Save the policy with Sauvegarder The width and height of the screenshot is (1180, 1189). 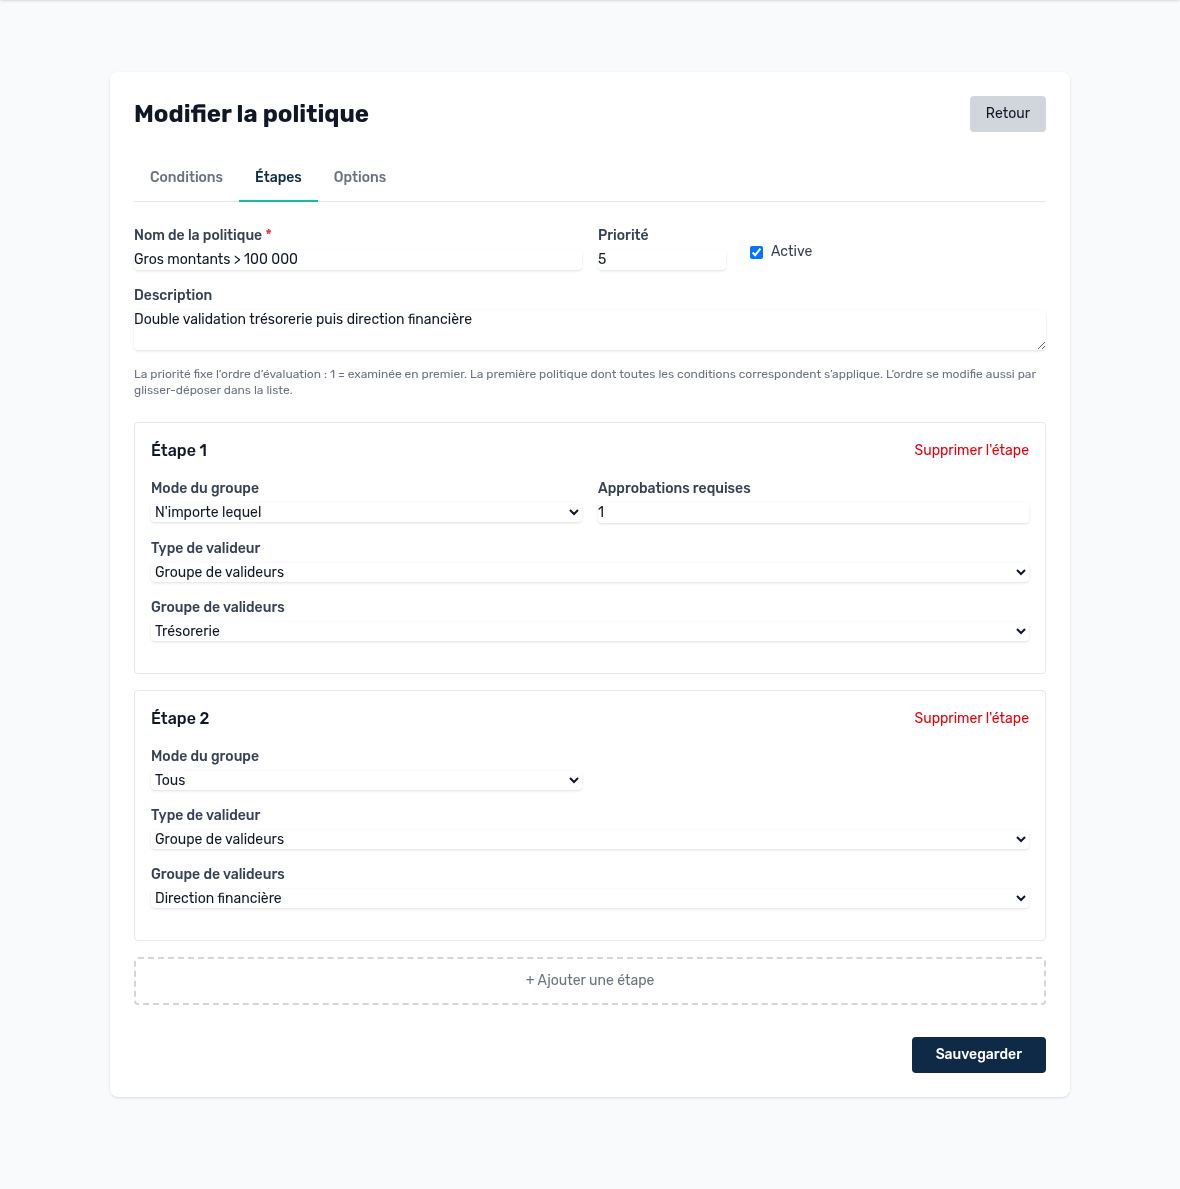click(x=978, y=1055)
